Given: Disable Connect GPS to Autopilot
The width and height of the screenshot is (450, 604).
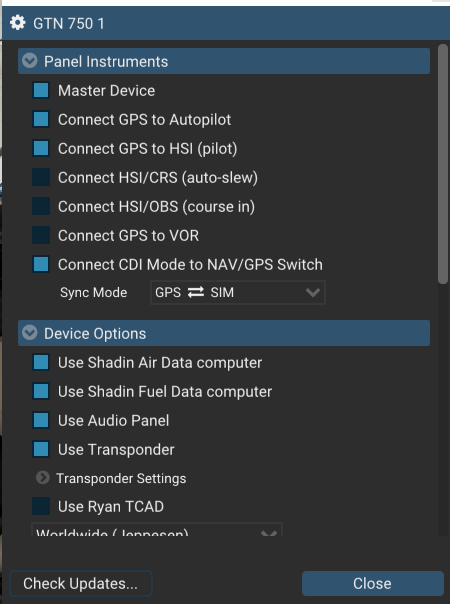Looking at the screenshot, I should point(41,119).
